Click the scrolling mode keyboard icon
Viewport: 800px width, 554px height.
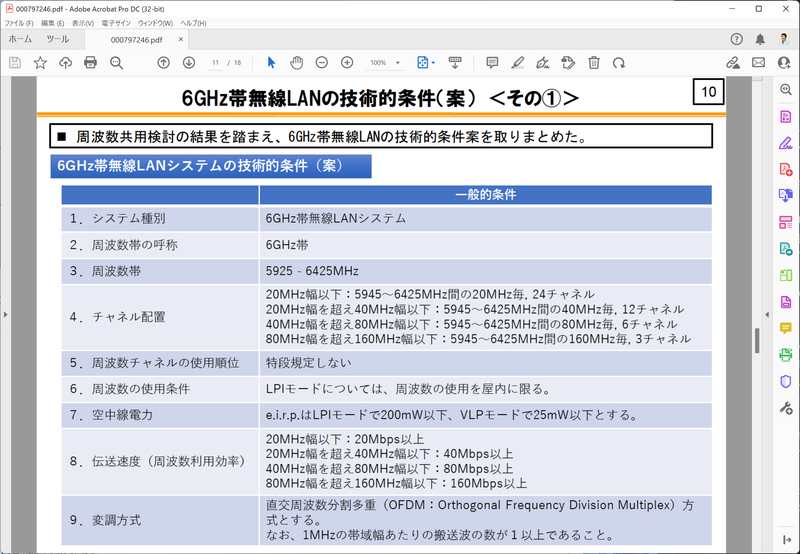point(455,63)
